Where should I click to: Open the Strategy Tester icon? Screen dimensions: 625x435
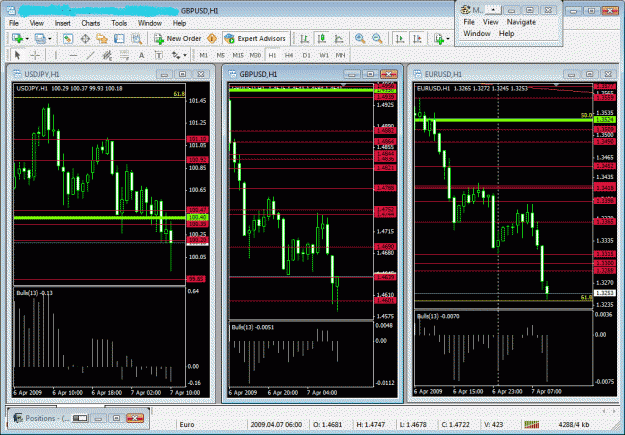(x=137, y=39)
